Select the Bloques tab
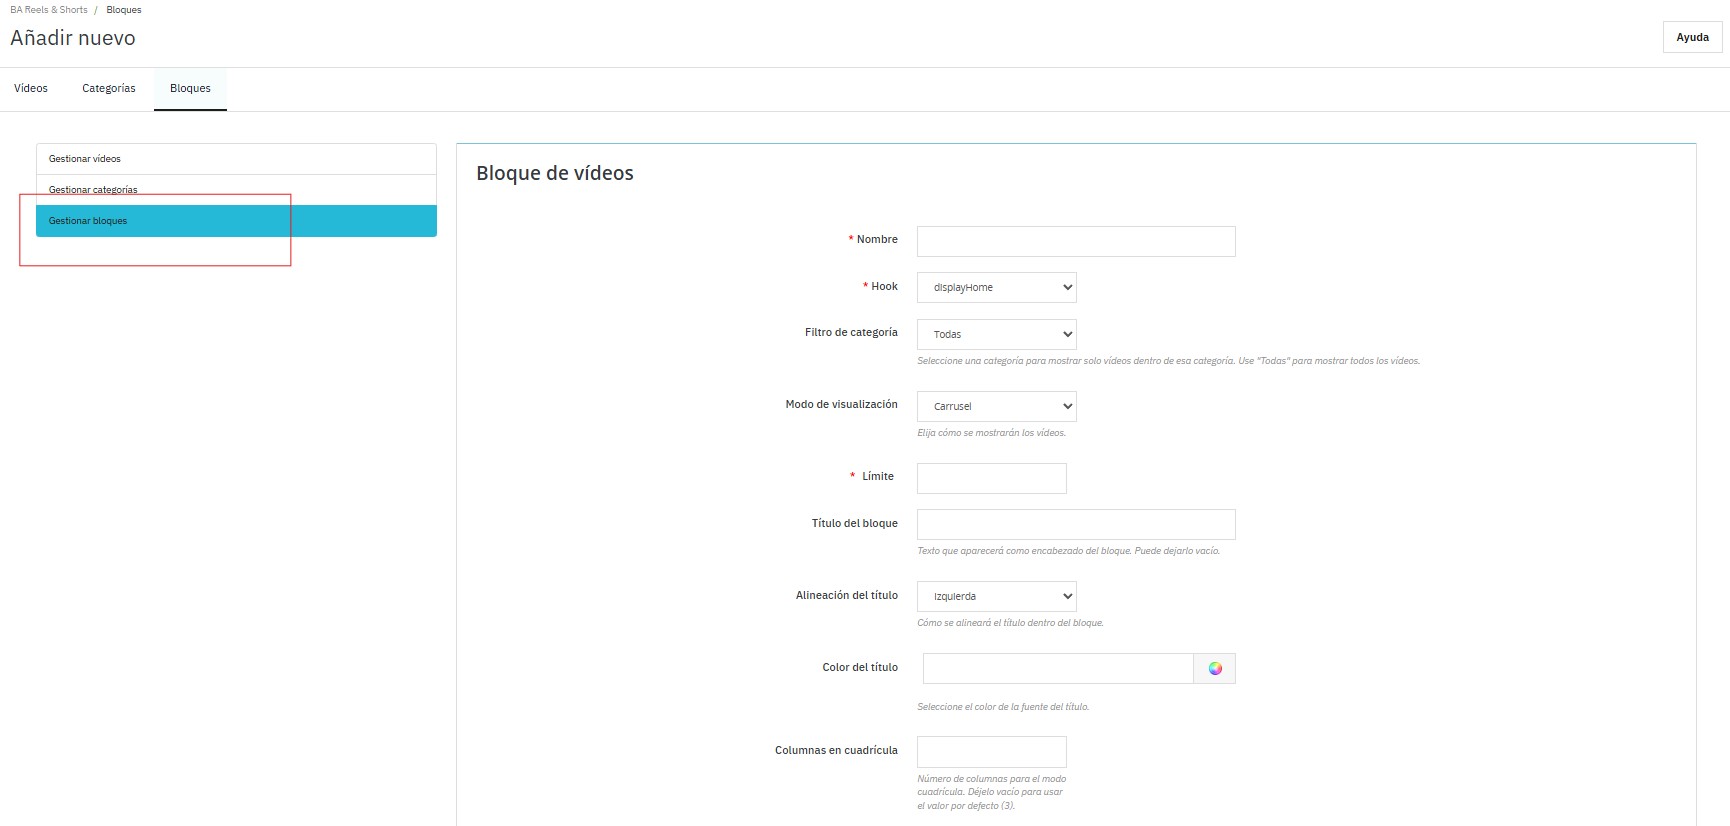The height and width of the screenshot is (826, 1730). (190, 88)
